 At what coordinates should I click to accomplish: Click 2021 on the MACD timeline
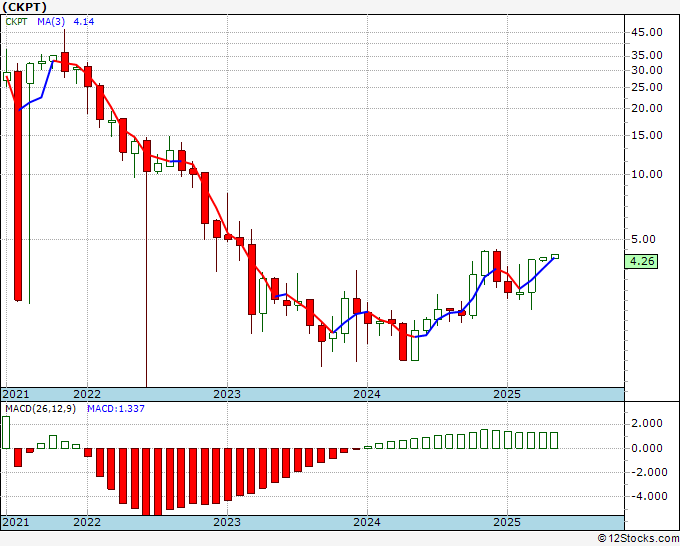coord(16,522)
